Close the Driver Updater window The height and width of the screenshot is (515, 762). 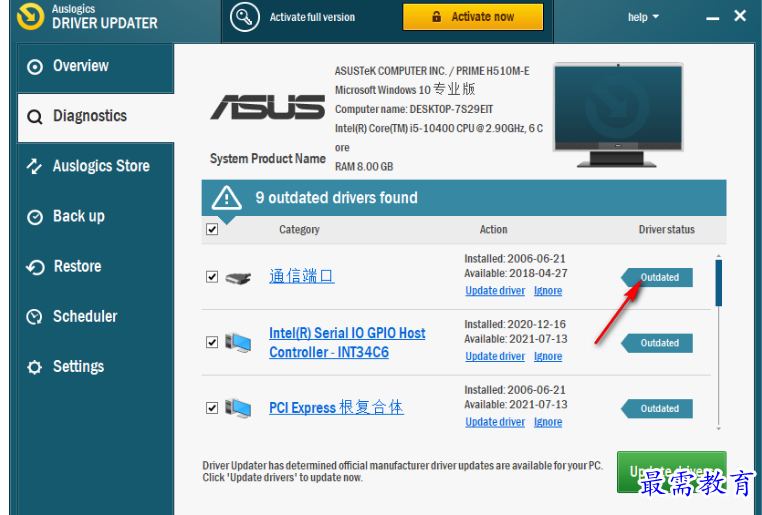(x=740, y=16)
